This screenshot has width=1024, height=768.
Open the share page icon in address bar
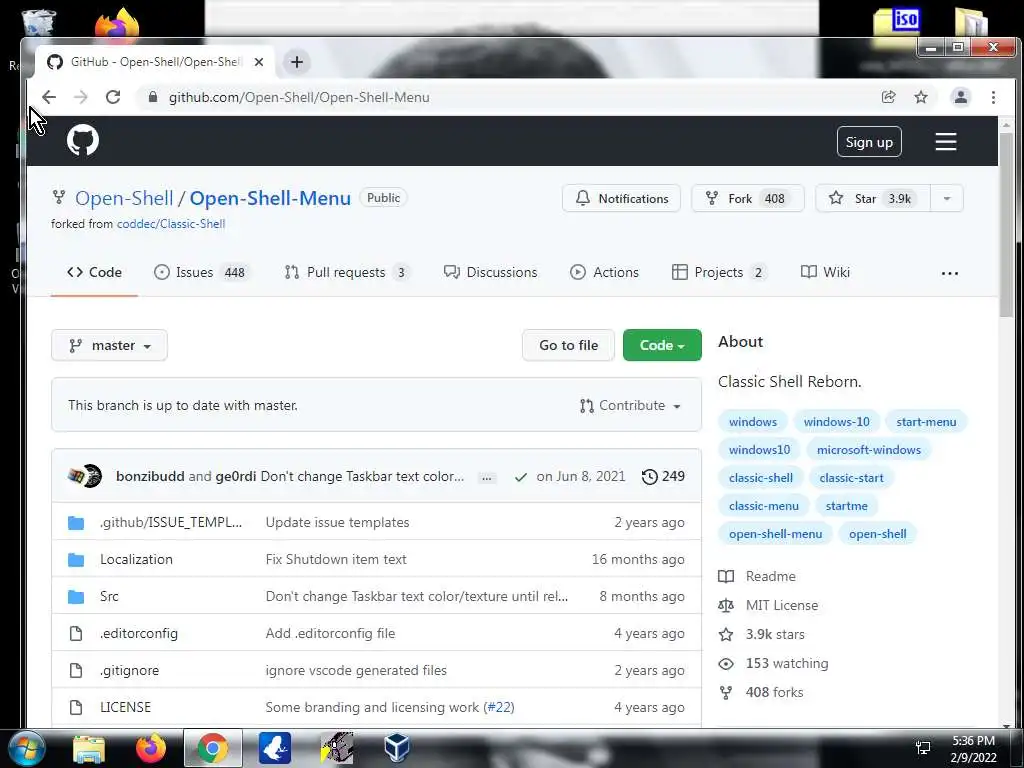tap(888, 97)
